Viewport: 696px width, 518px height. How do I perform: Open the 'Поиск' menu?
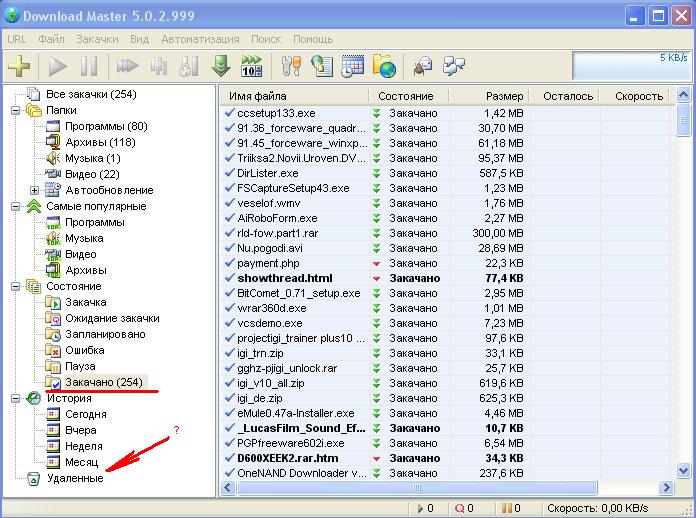(x=266, y=39)
